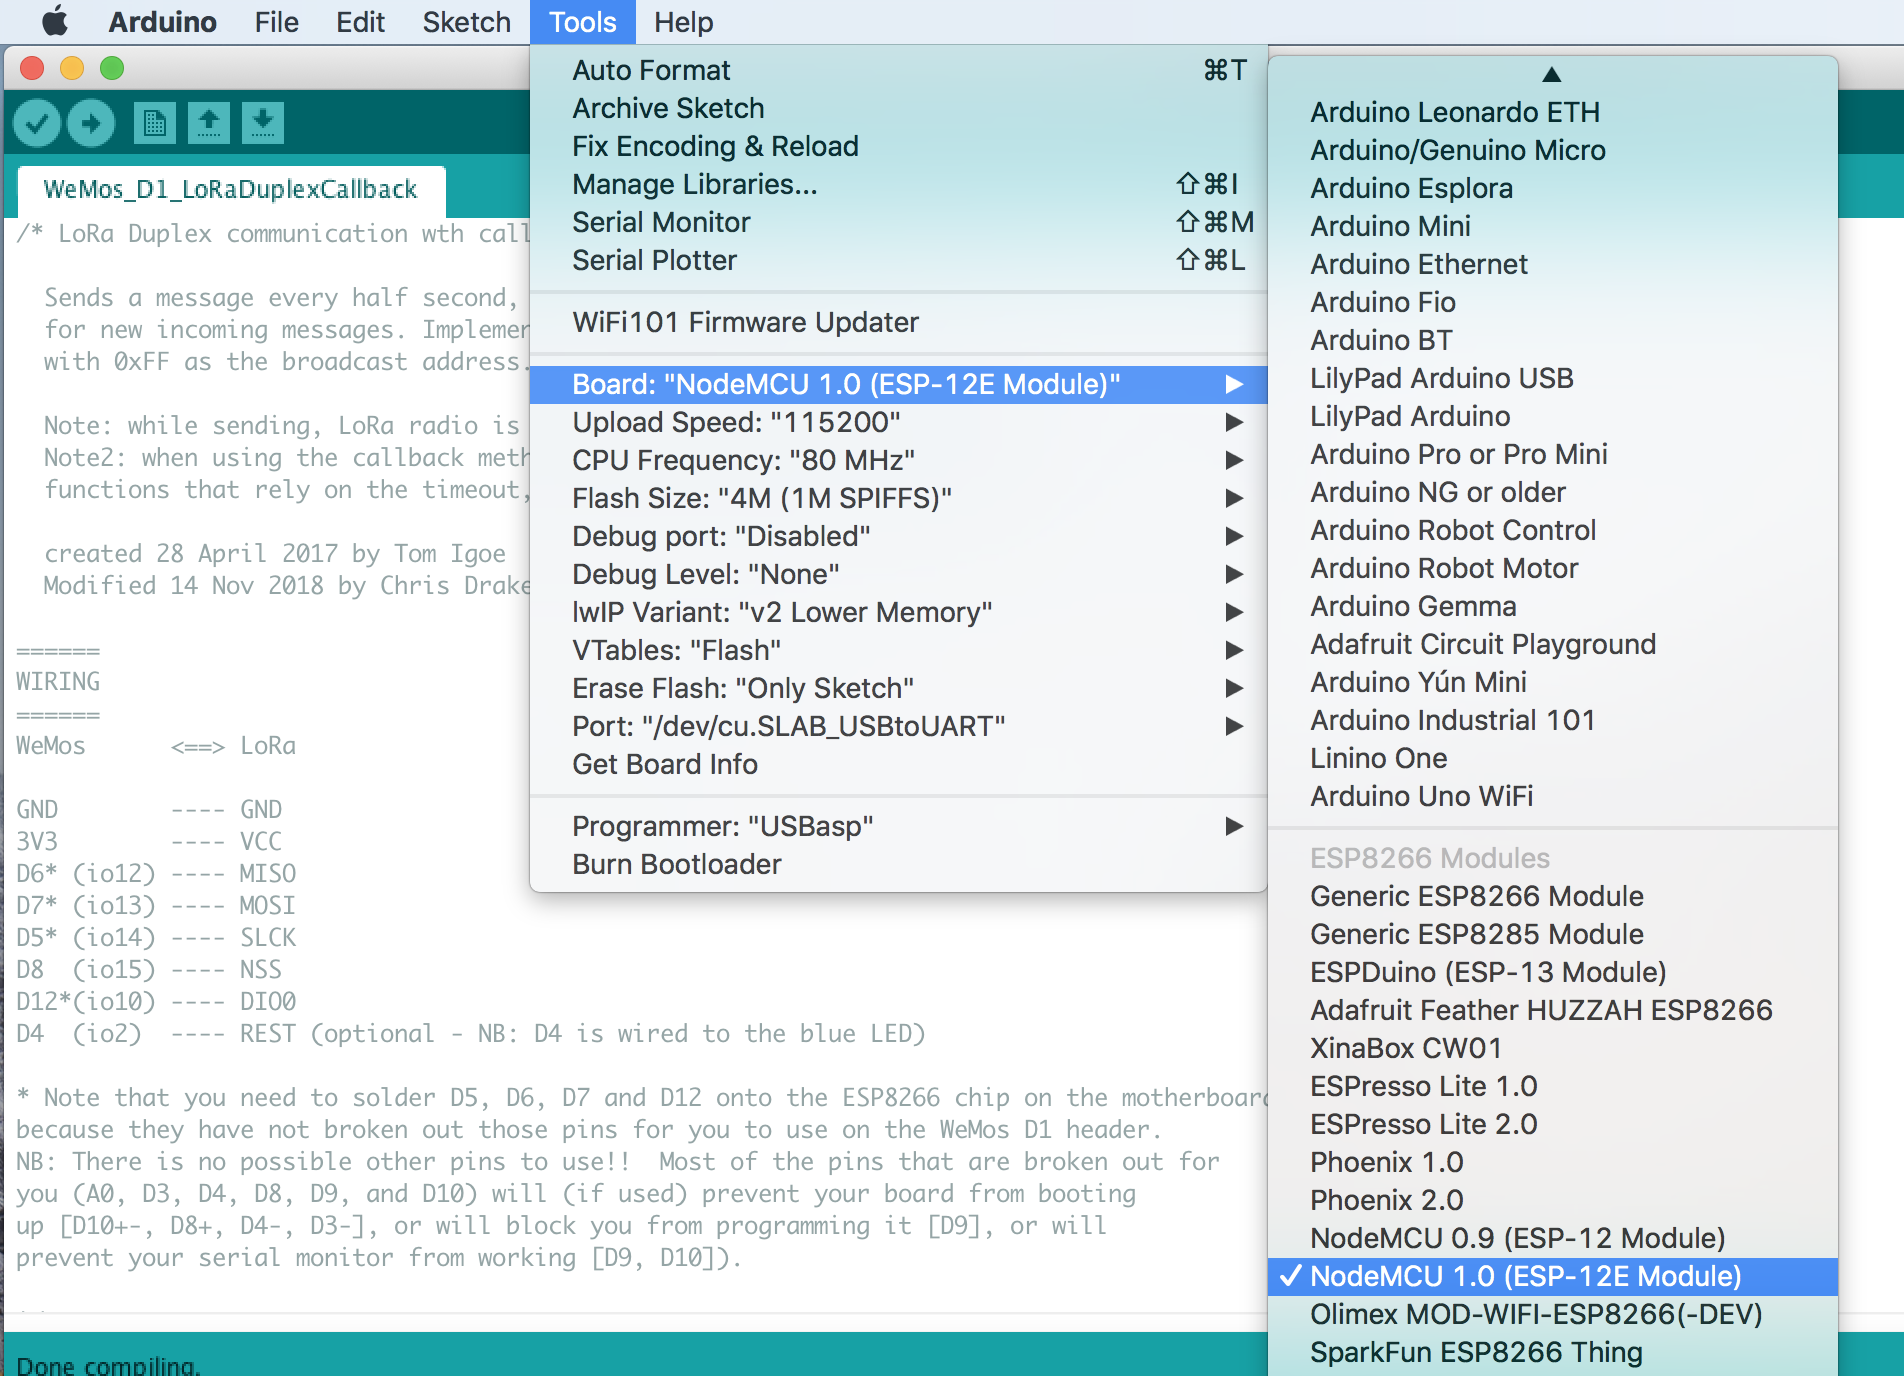This screenshot has width=1904, height=1376.
Task: Select Arduino Yún Mini board
Action: tap(1553, 682)
